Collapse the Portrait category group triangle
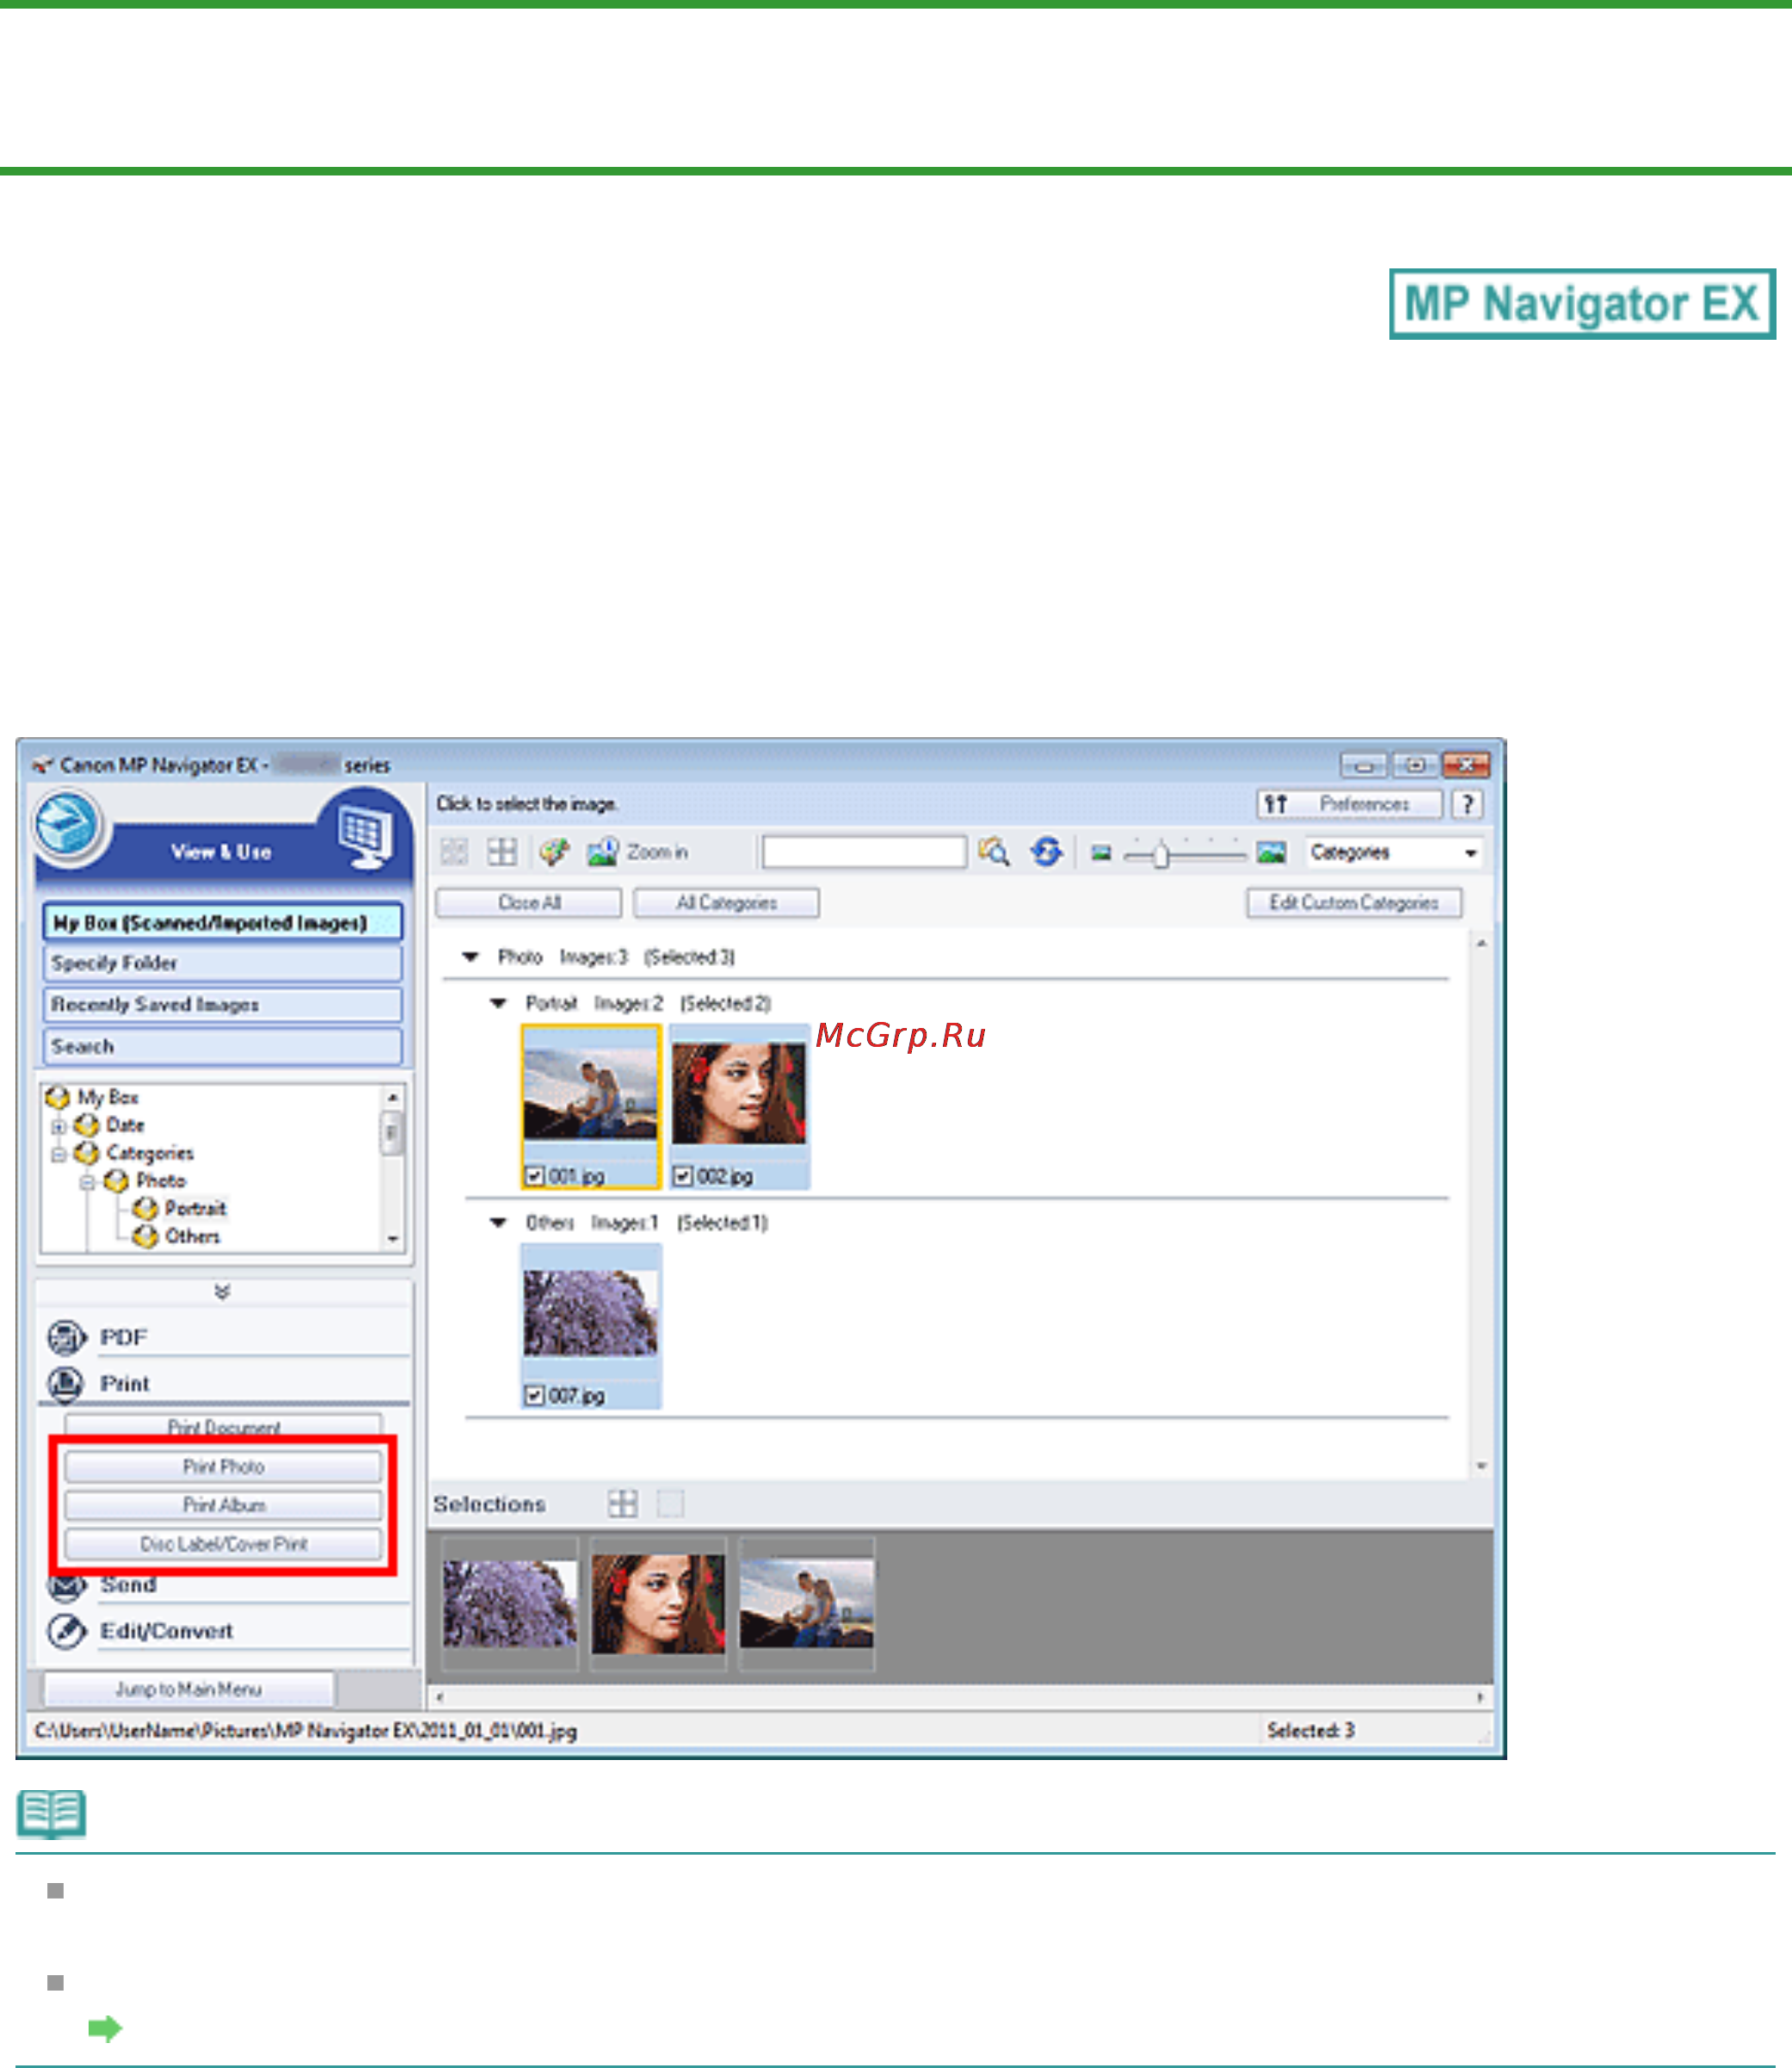This screenshot has height=2068, width=1792. 498,1003
